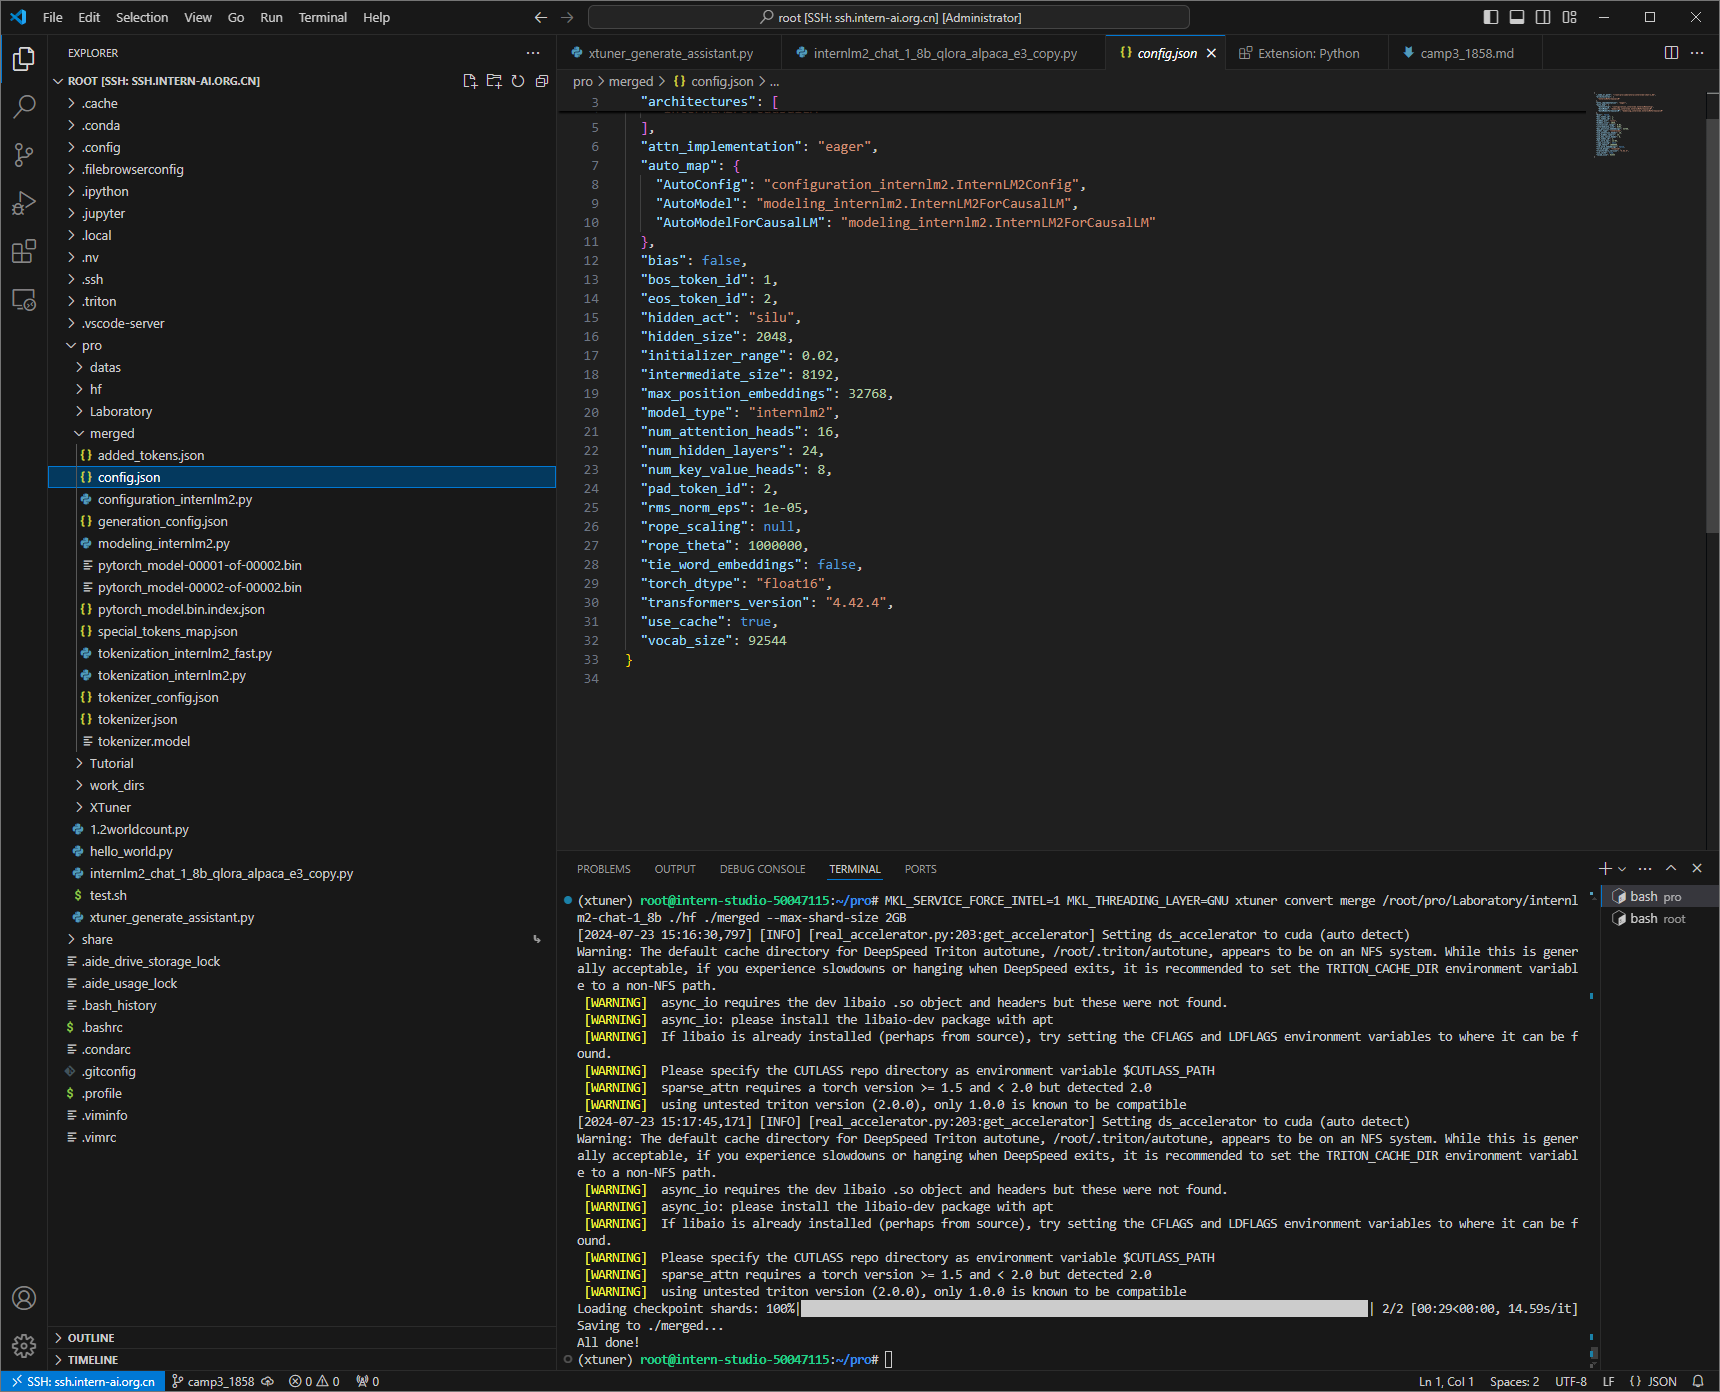Select the bash pro terminal

1659,896
